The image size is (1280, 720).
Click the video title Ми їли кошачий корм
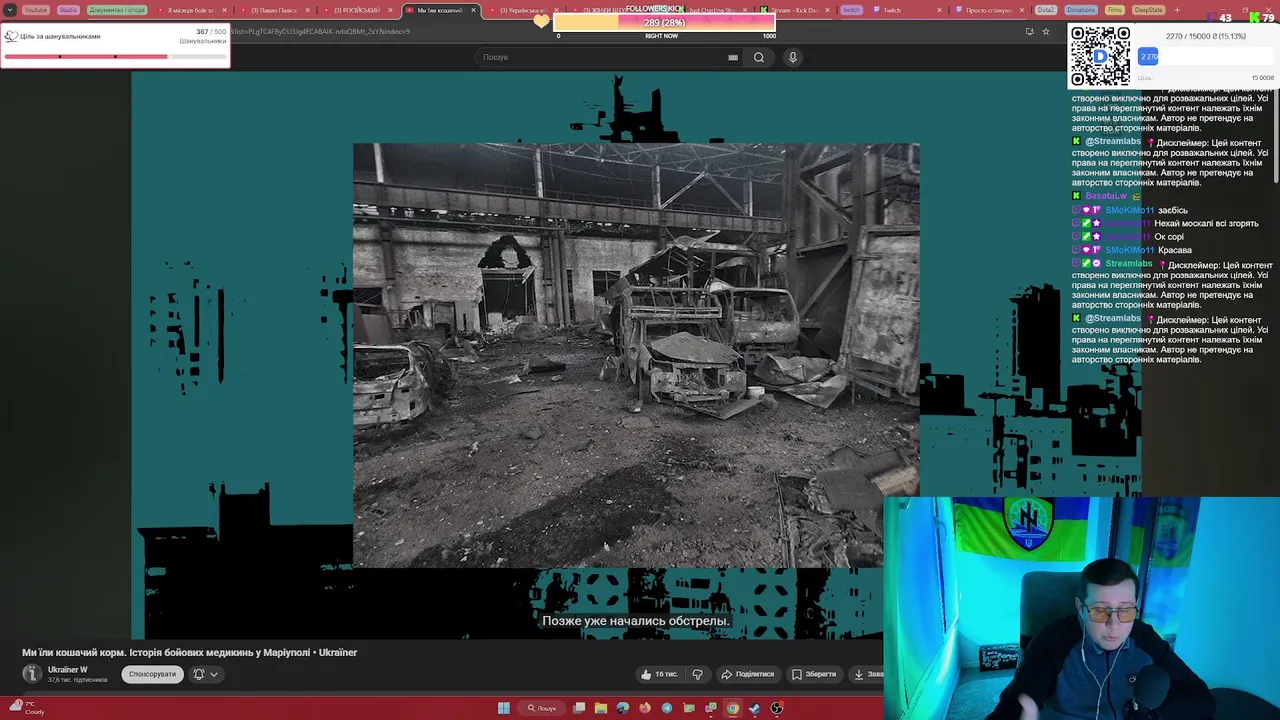pyautogui.click(x=190, y=652)
